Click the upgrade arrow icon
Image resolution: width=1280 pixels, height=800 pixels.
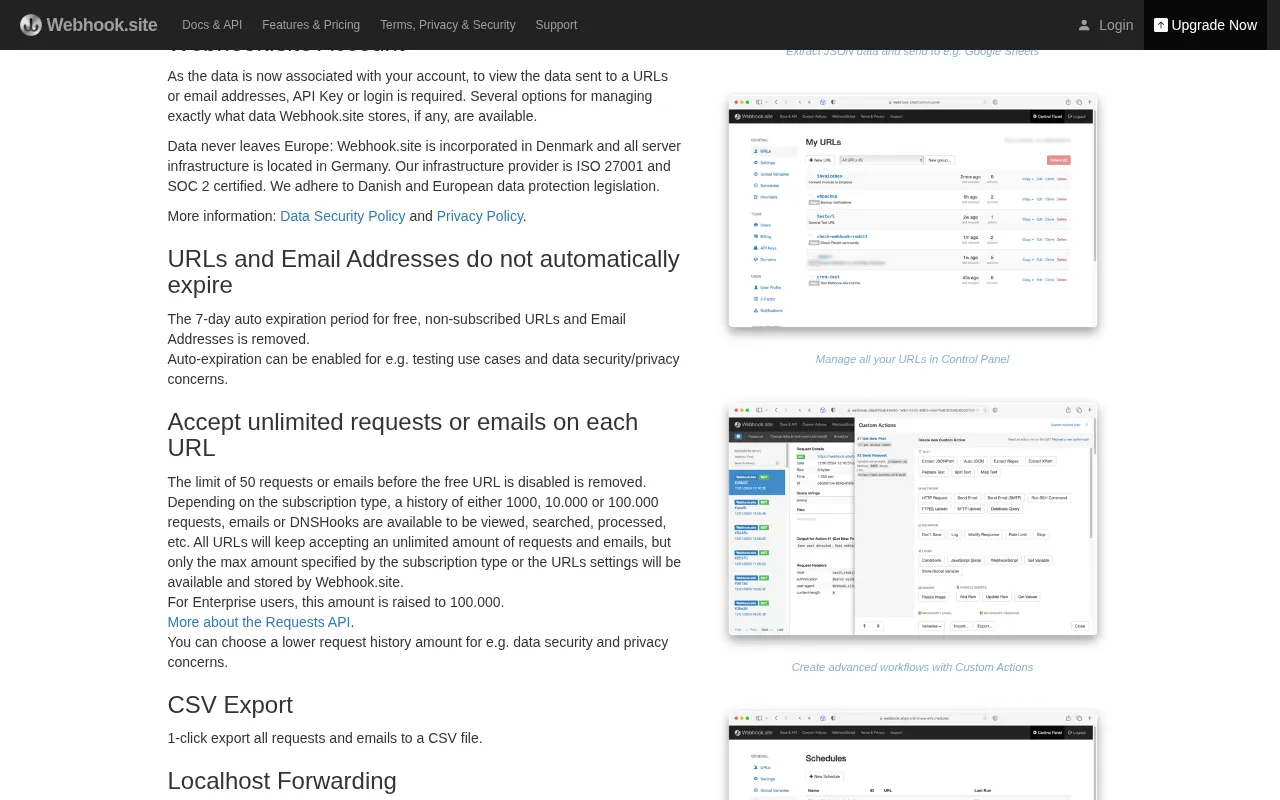(x=1160, y=25)
